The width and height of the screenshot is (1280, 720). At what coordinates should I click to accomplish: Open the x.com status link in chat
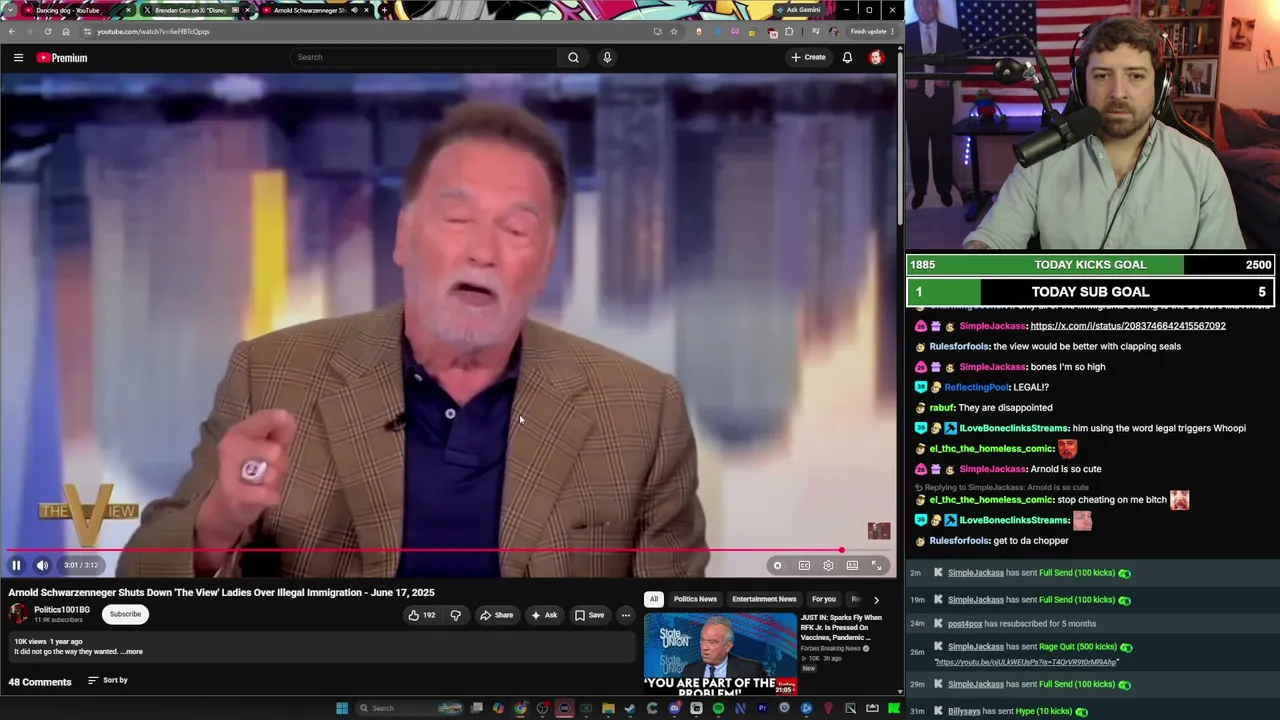(1128, 326)
